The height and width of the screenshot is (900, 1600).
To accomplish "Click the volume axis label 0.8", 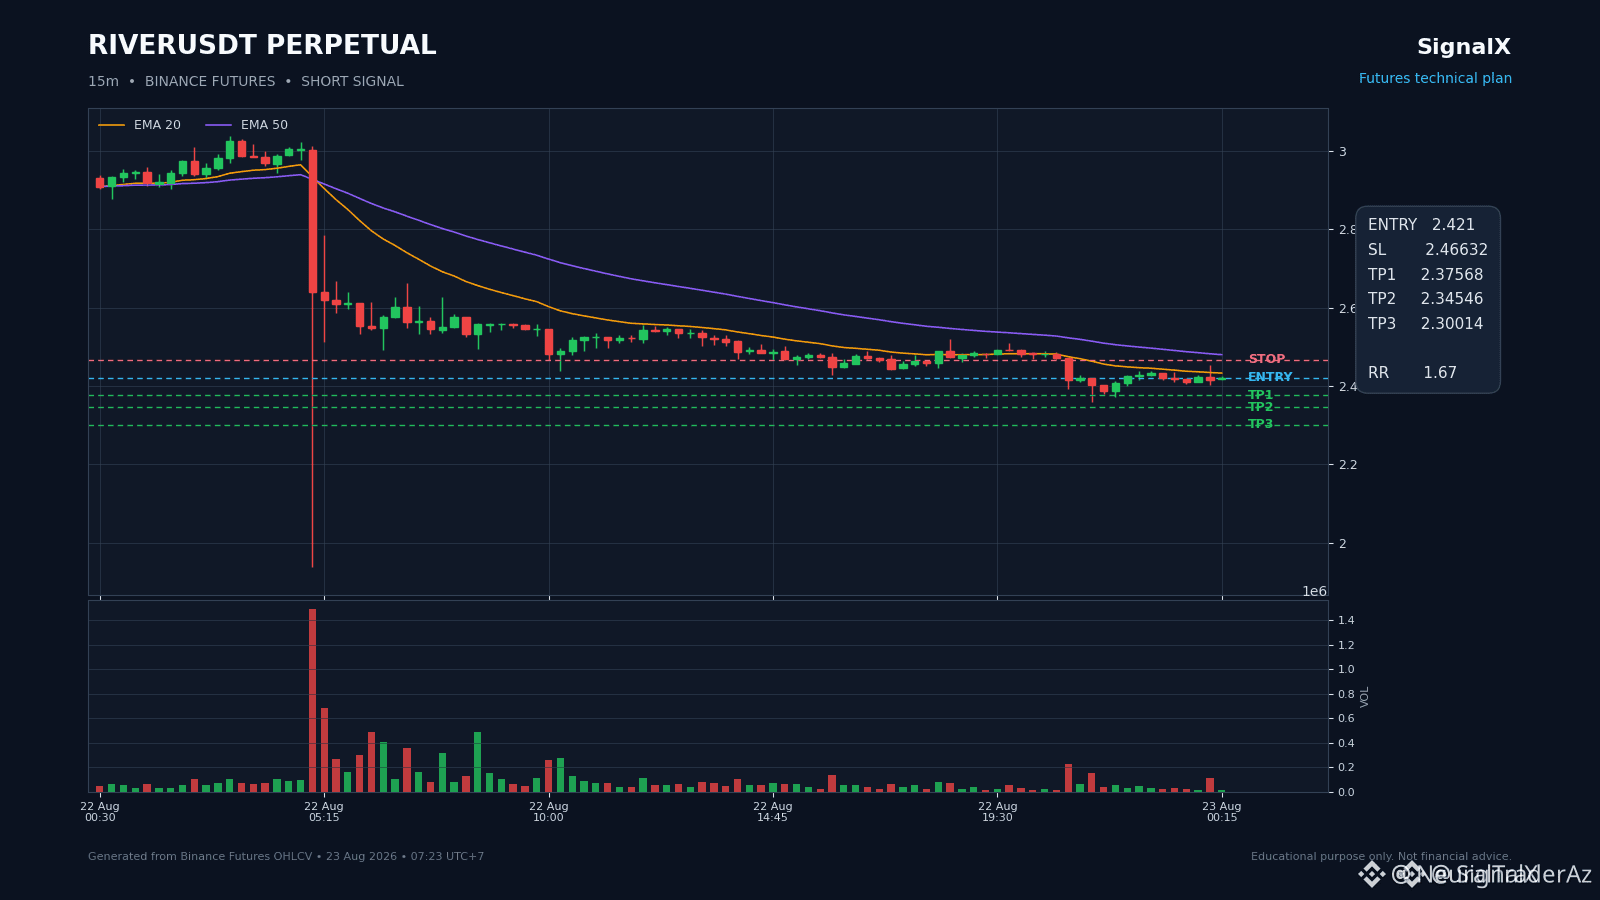I will point(1346,694).
